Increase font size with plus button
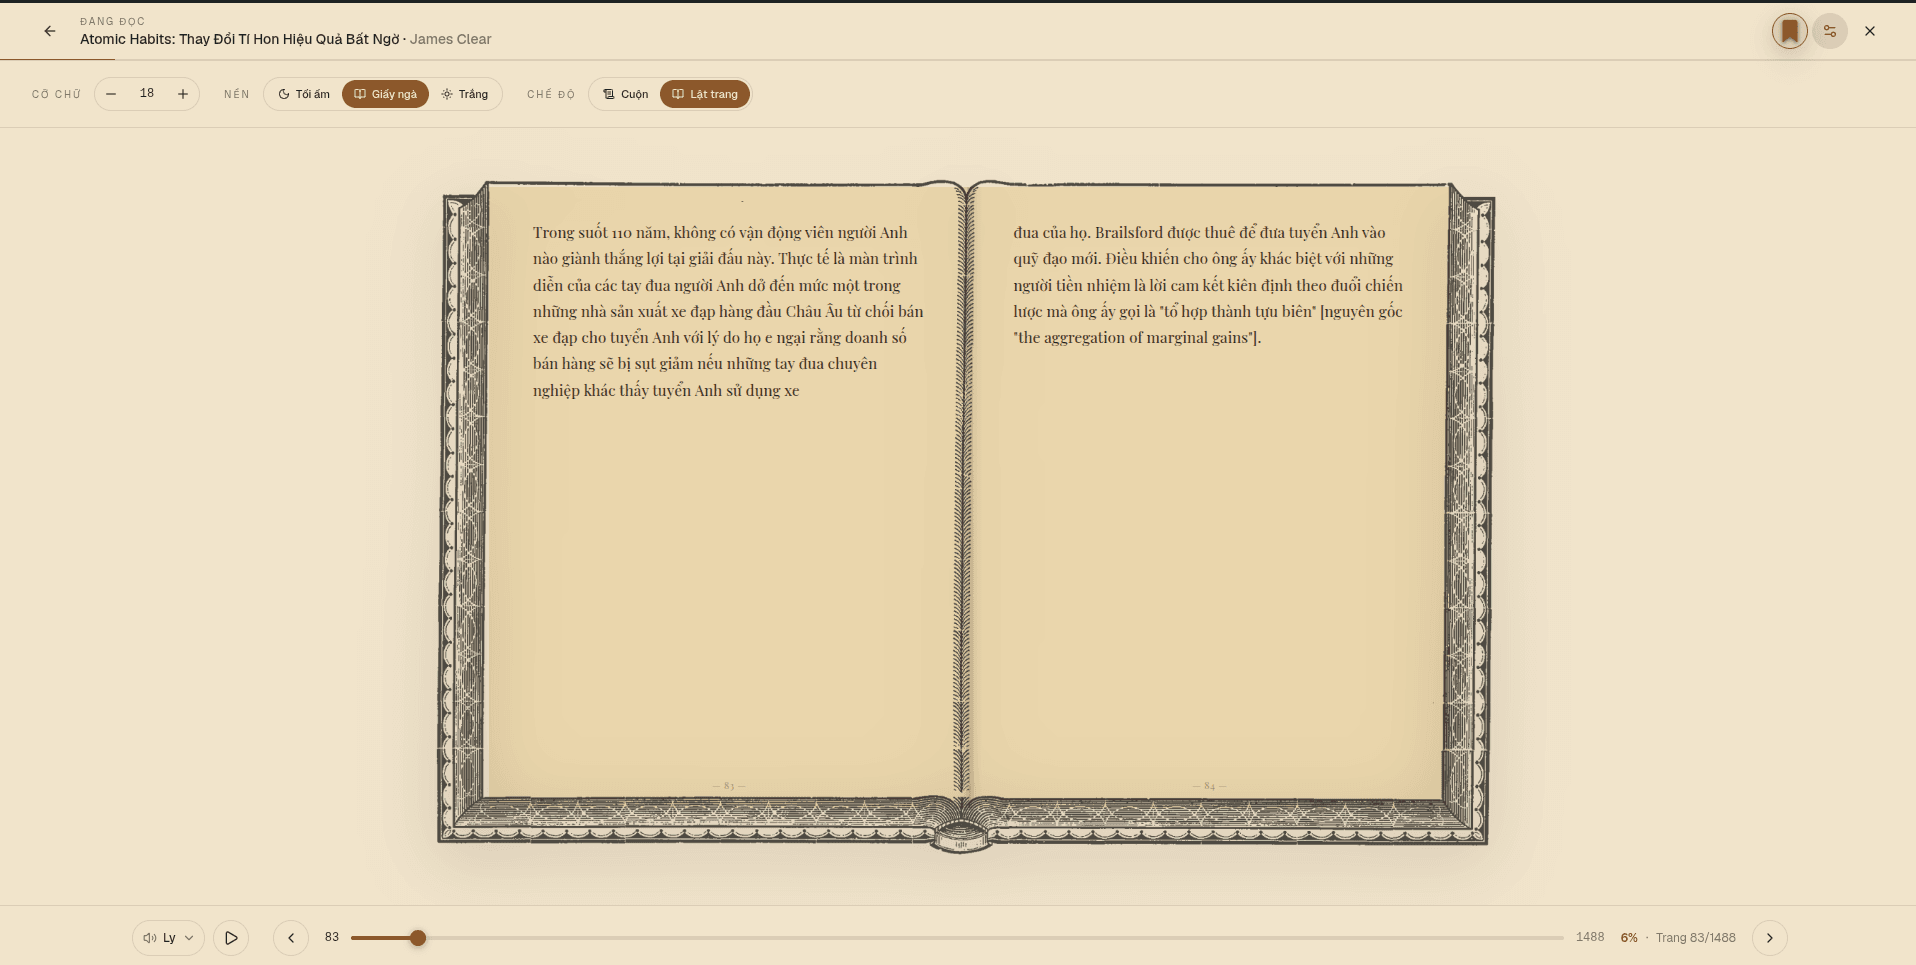The height and width of the screenshot is (965, 1916). [183, 94]
